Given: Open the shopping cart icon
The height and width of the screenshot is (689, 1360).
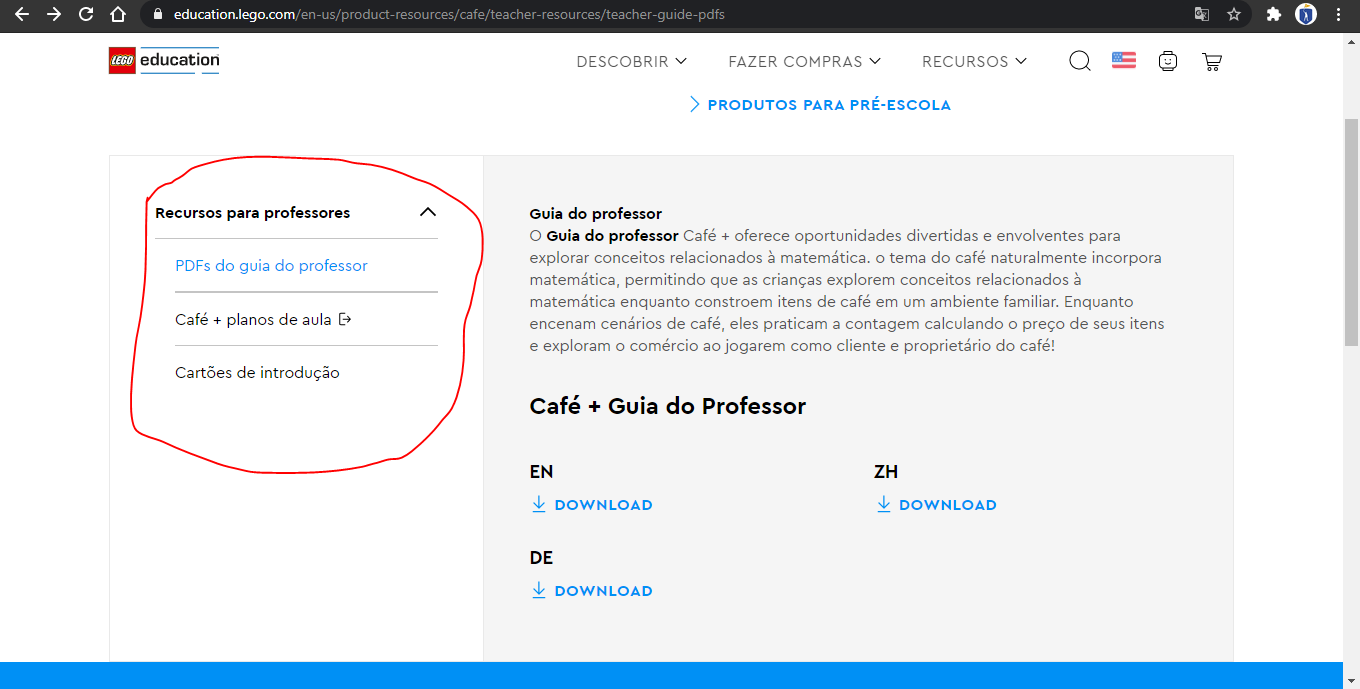Looking at the screenshot, I should [1212, 61].
